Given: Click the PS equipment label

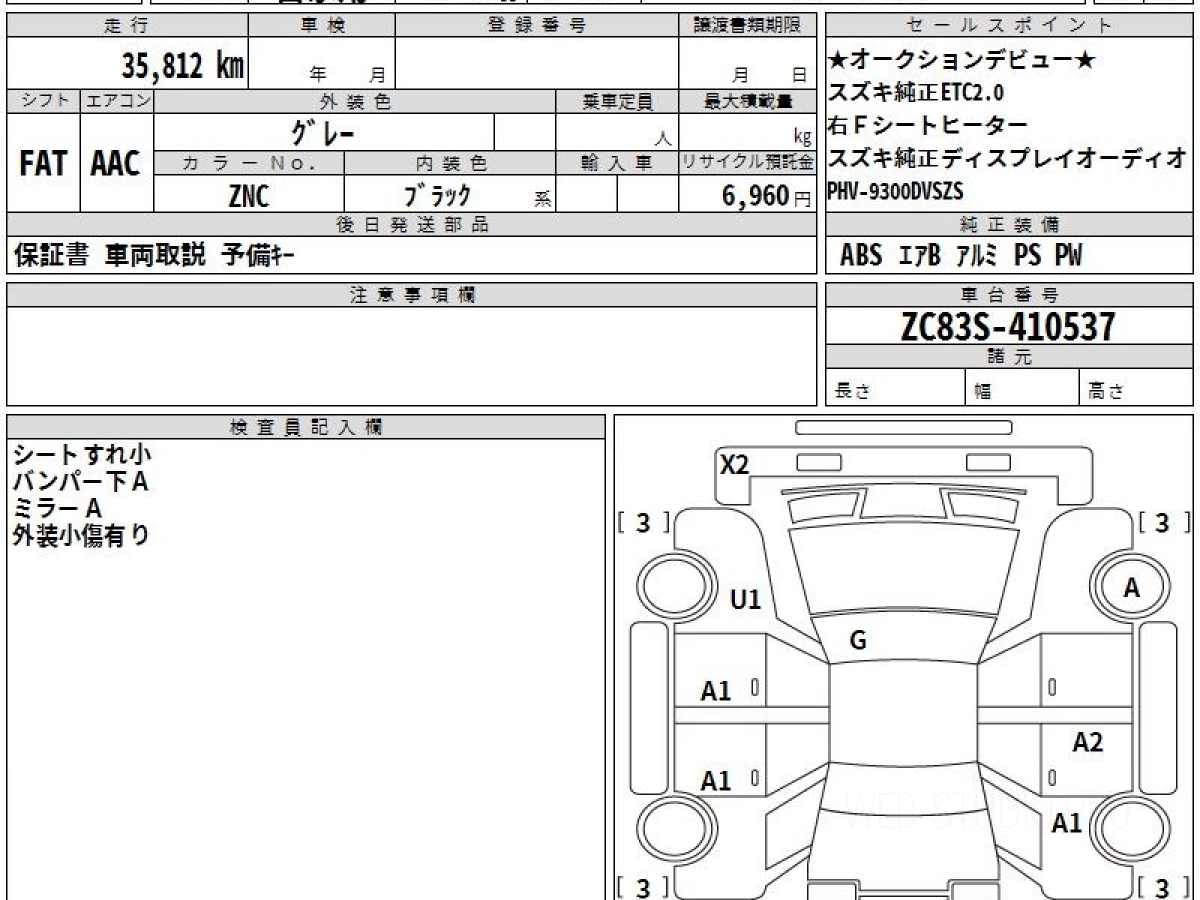Looking at the screenshot, I should [x=1027, y=256].
